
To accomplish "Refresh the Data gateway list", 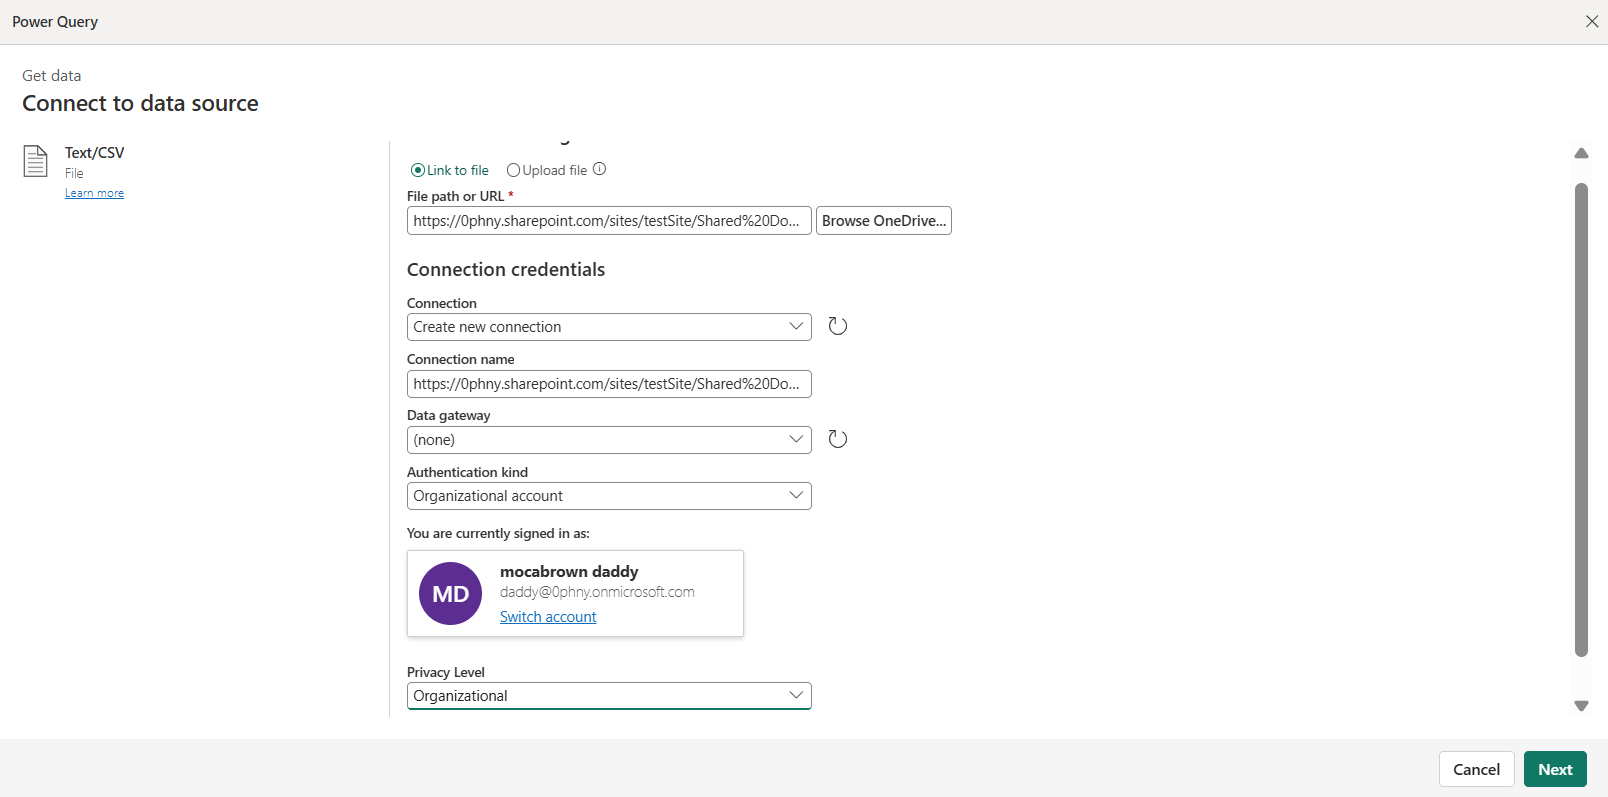I will [x=838, y=439].
